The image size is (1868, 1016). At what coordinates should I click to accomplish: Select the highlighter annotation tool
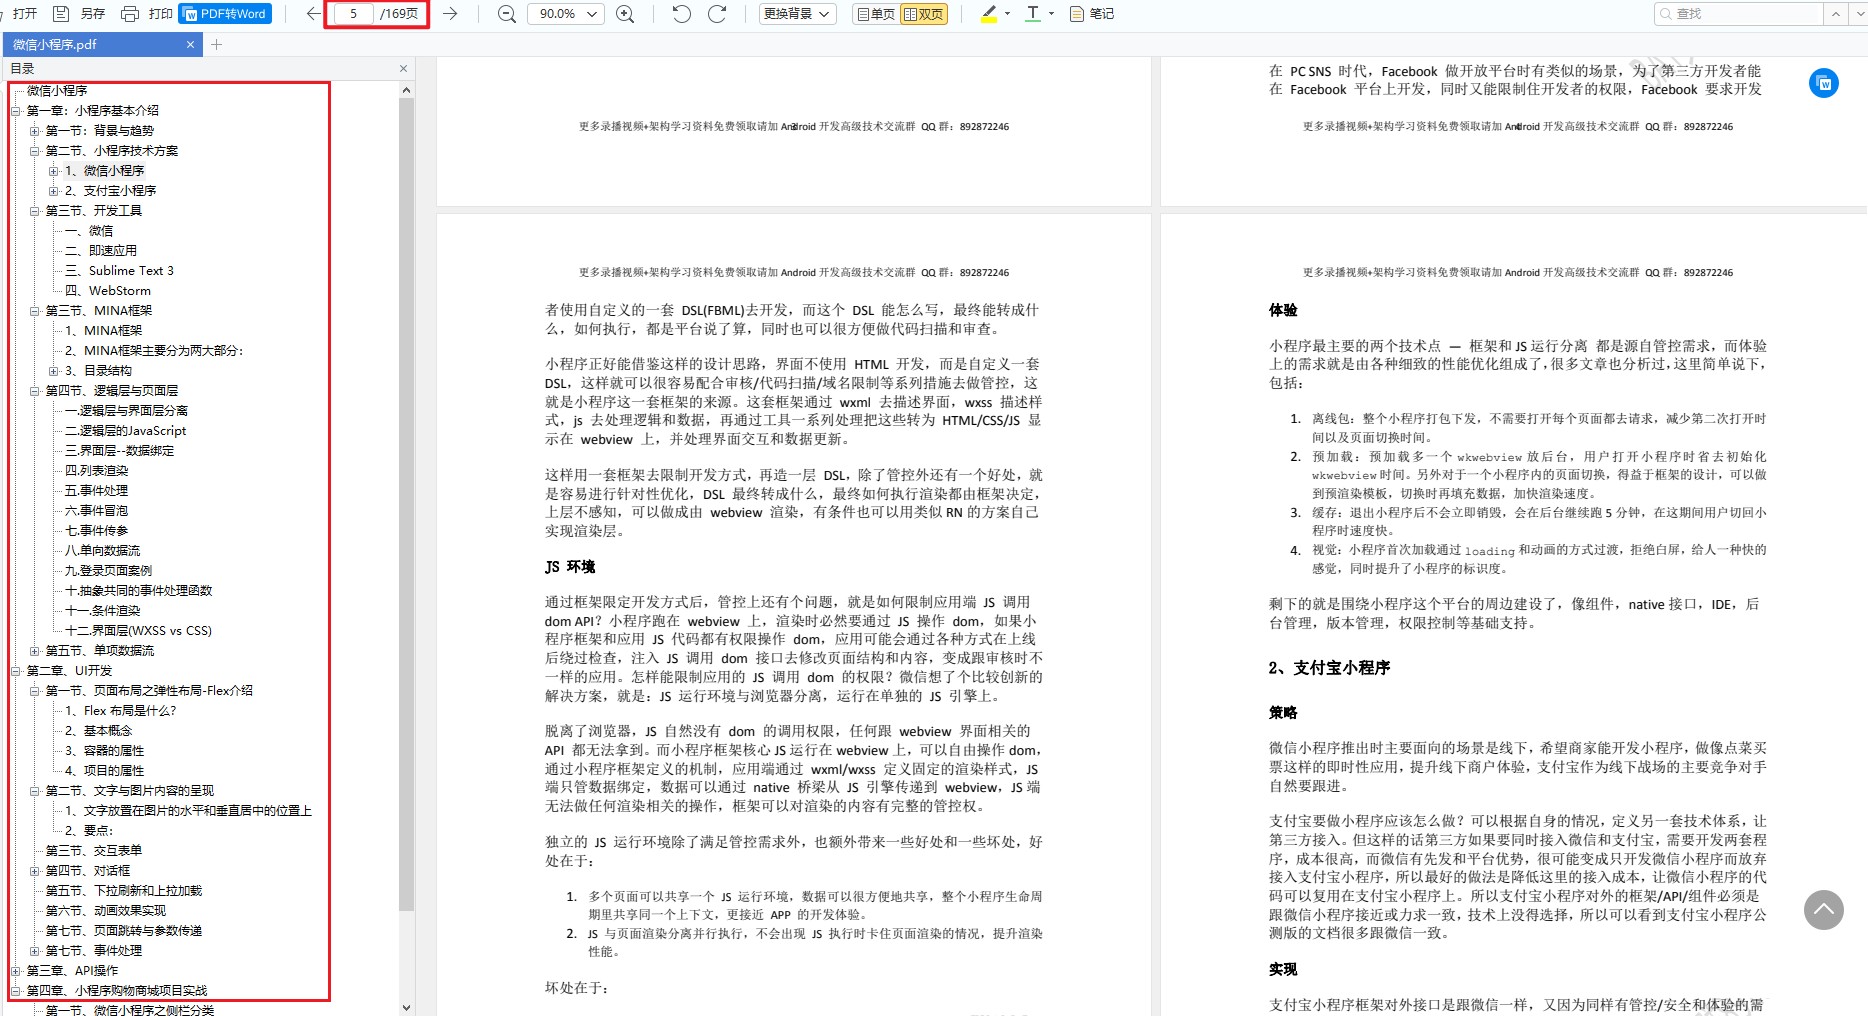pyautogui.click(x=988, y=13)
